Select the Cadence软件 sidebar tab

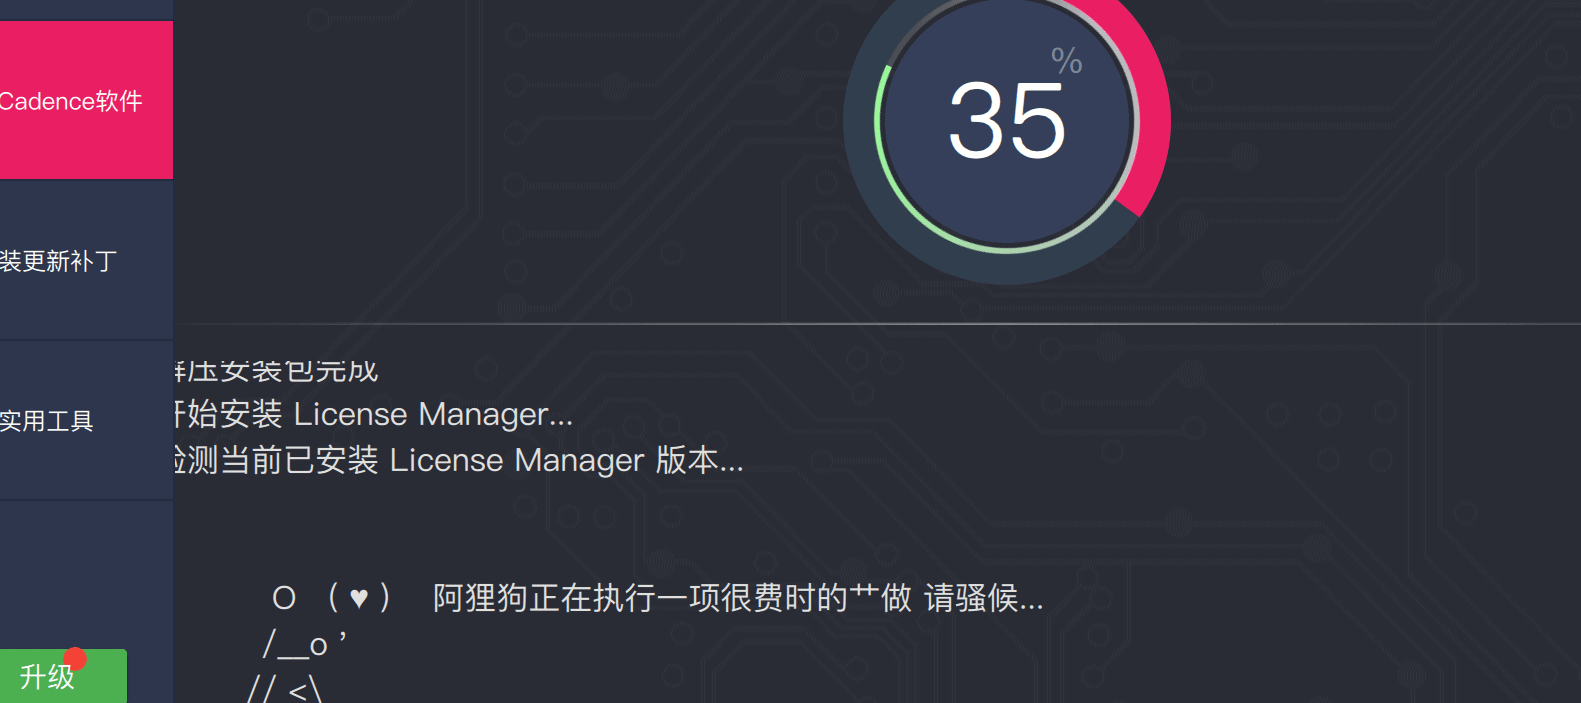click(x=86, y=100)
